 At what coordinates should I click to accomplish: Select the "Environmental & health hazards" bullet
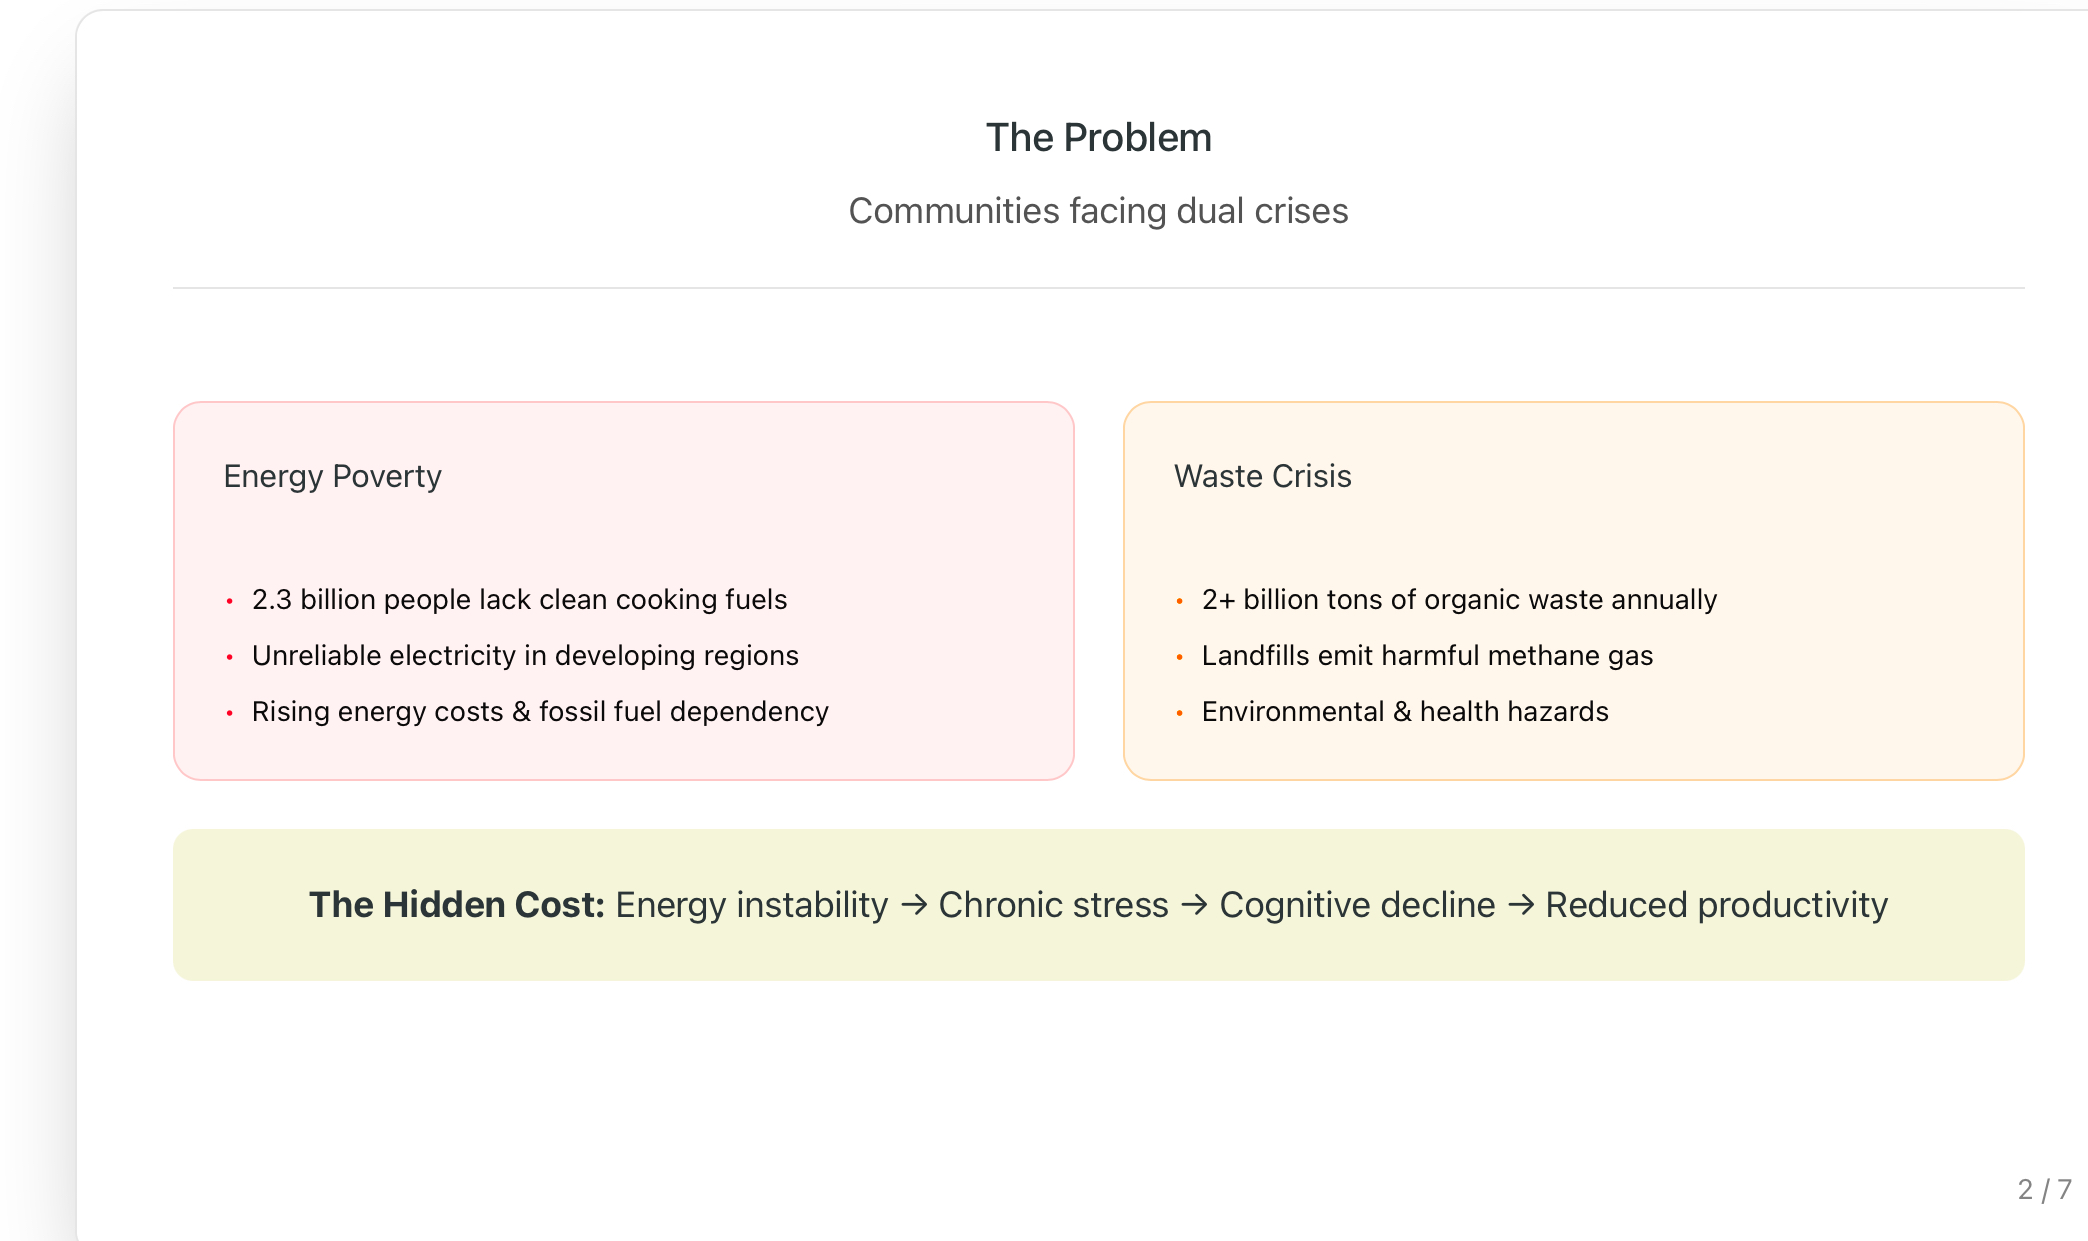click(1405, 711)
